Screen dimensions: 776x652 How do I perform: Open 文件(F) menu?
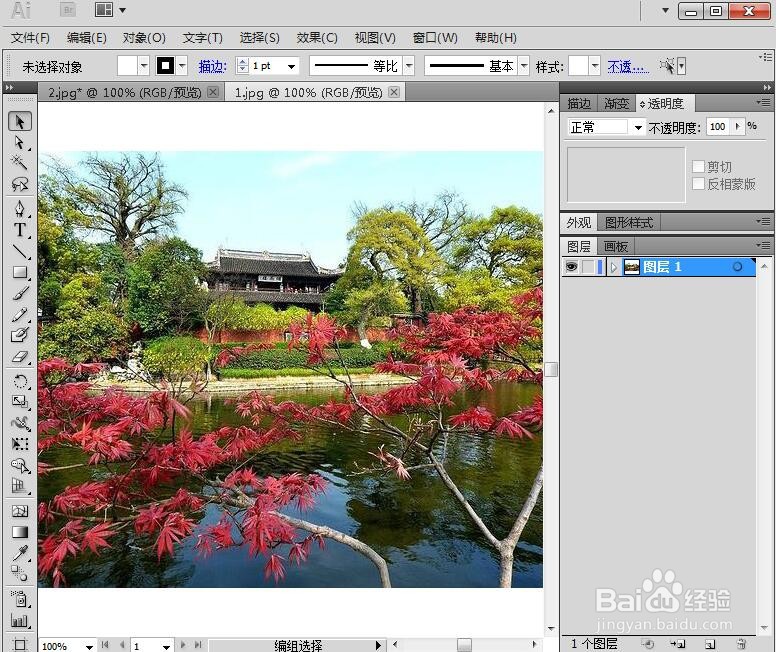pyautogui.click(x=31, y=38)
